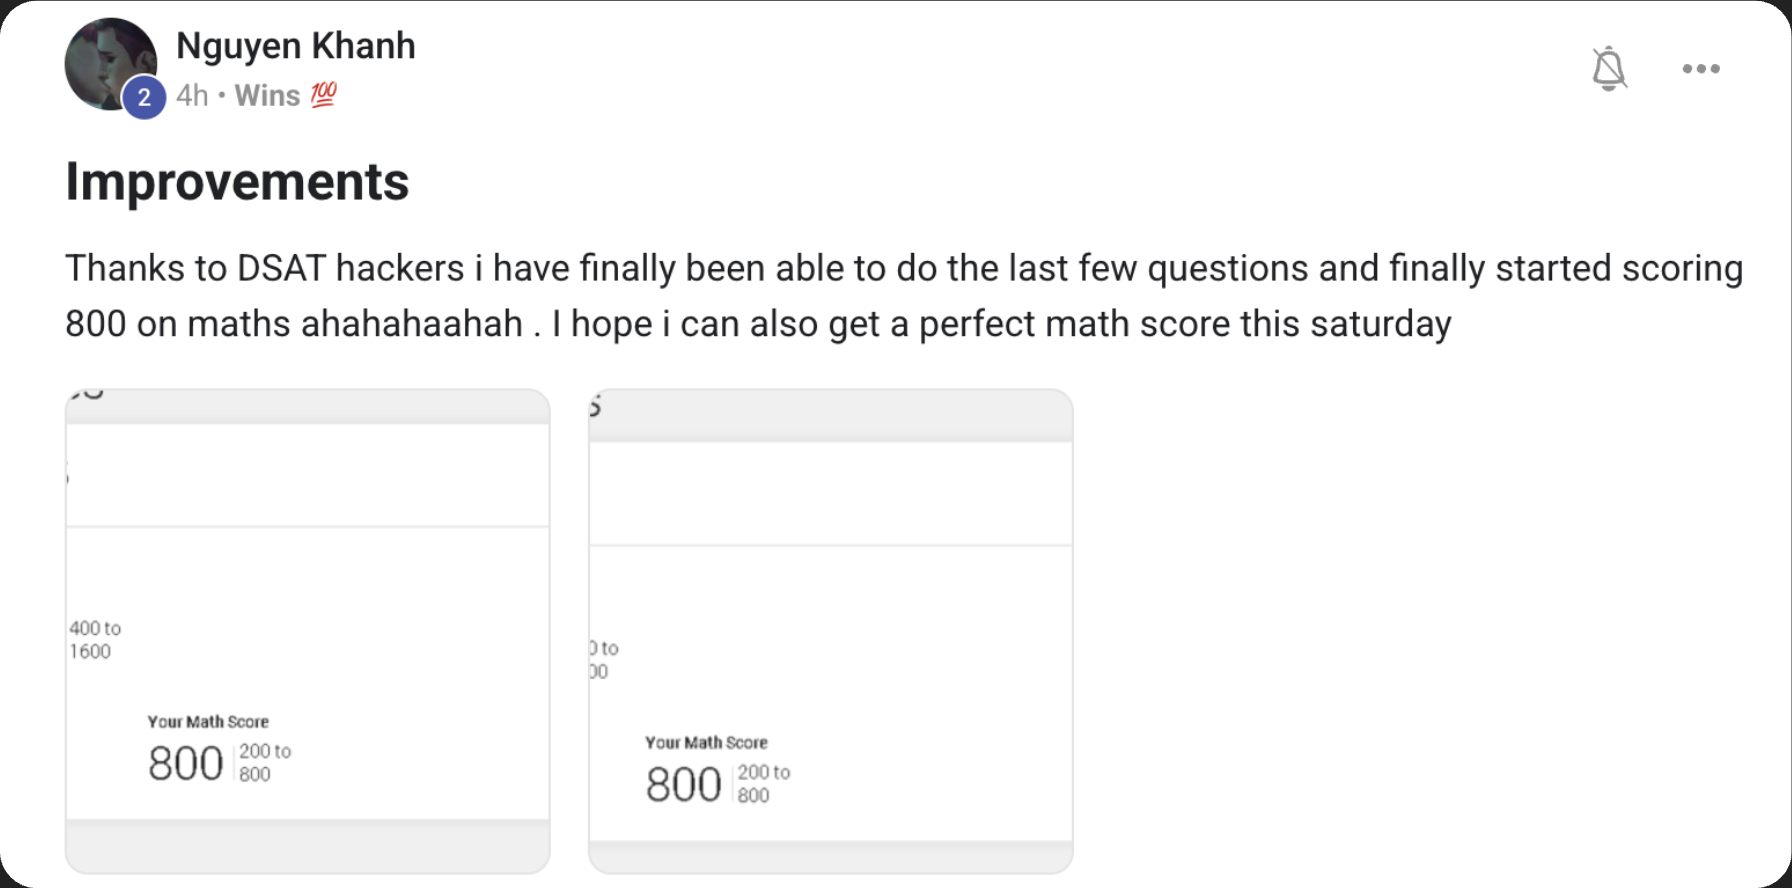Click the 800 score in left image
The width and height of the screenshot is (1792, 888).
(185, 764)
